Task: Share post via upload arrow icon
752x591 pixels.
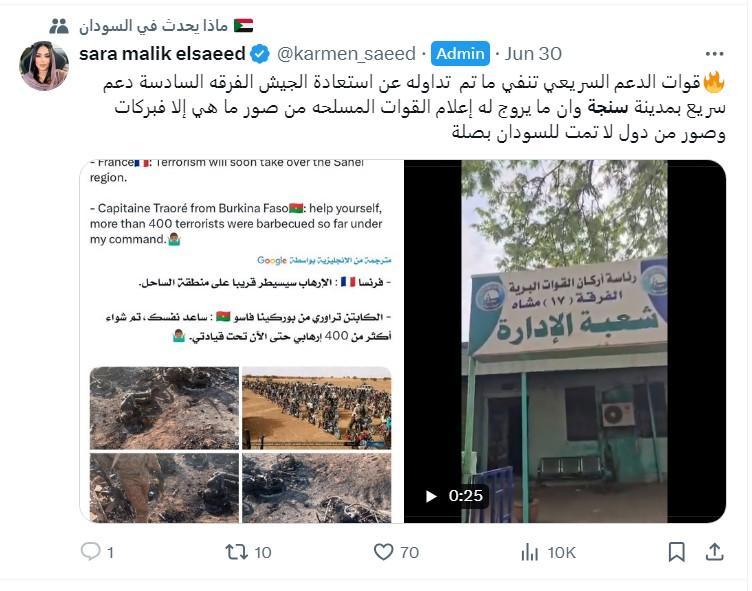Action: (714, 552)
